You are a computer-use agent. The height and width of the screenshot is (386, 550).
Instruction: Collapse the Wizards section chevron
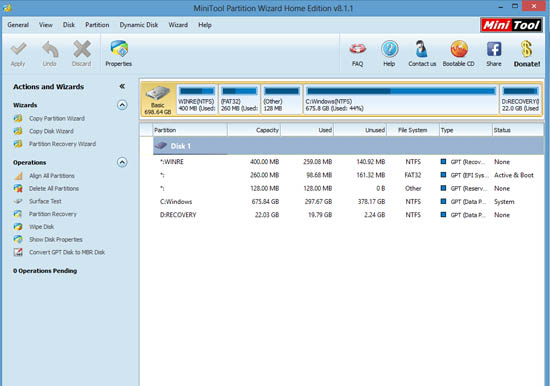(122, 105)
